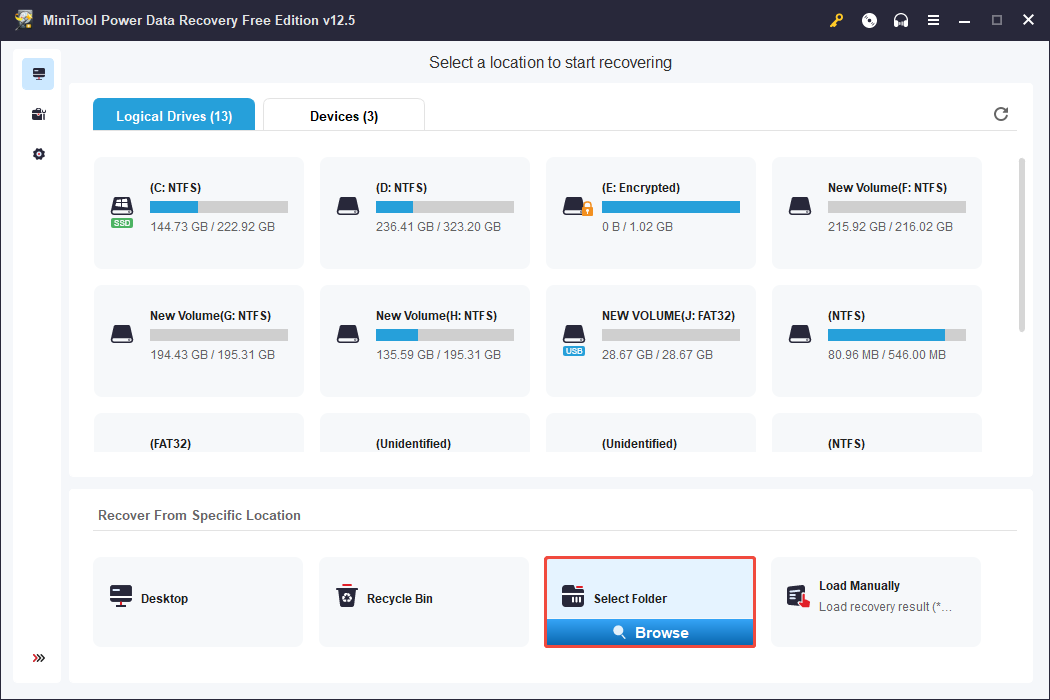
Task: Choose the E: Encrypted drive
Action: tap(651, 212)
